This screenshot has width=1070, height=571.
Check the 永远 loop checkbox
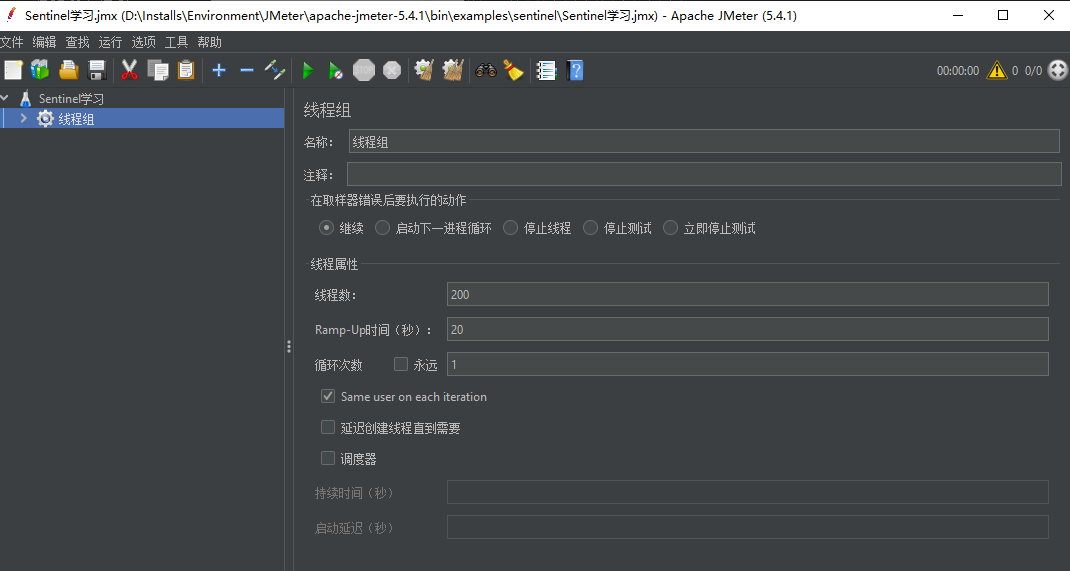click(x=401, y=364)
